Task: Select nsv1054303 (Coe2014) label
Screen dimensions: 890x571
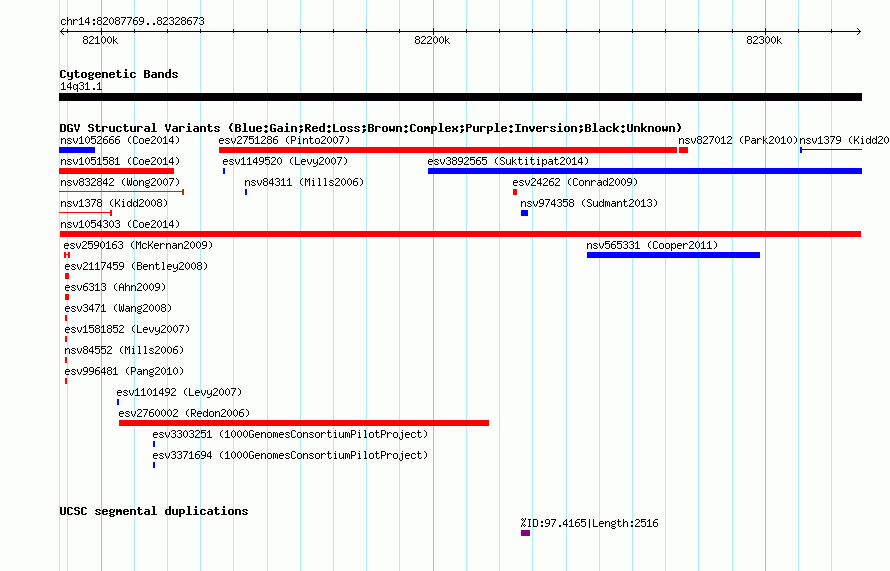Action: 120,224
